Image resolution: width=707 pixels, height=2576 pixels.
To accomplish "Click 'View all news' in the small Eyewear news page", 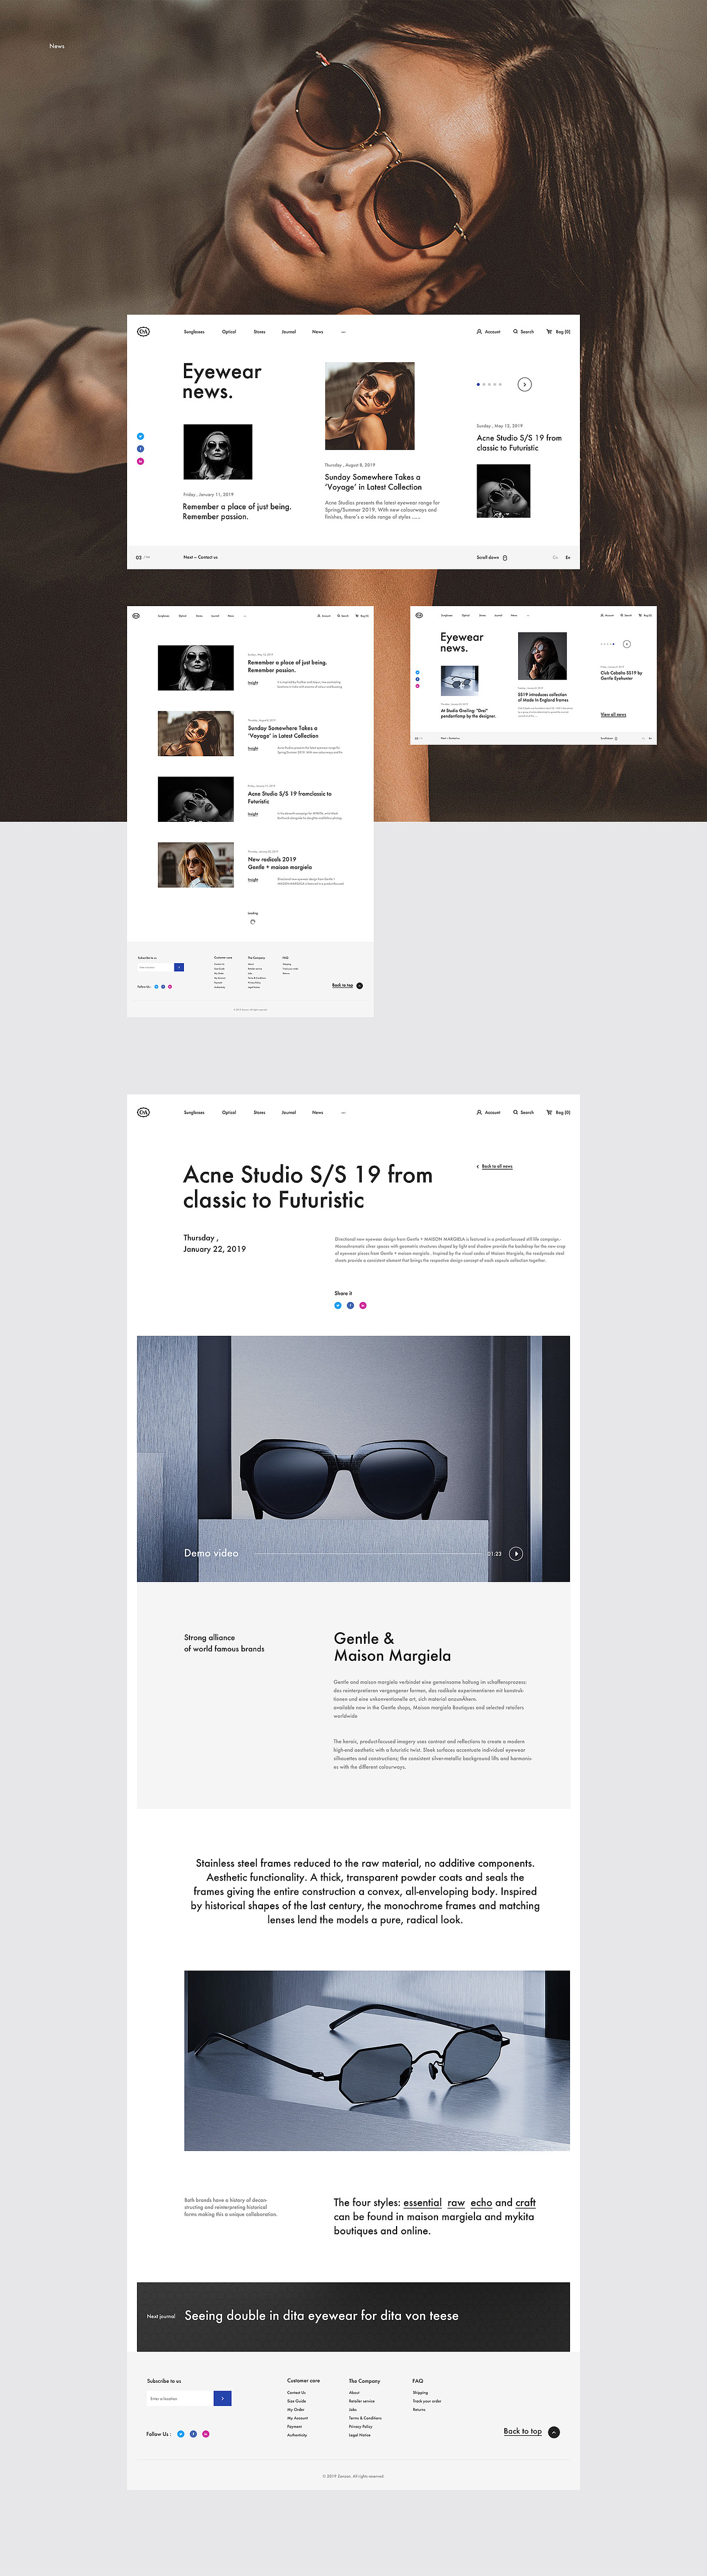I will [x=613, y=714].
